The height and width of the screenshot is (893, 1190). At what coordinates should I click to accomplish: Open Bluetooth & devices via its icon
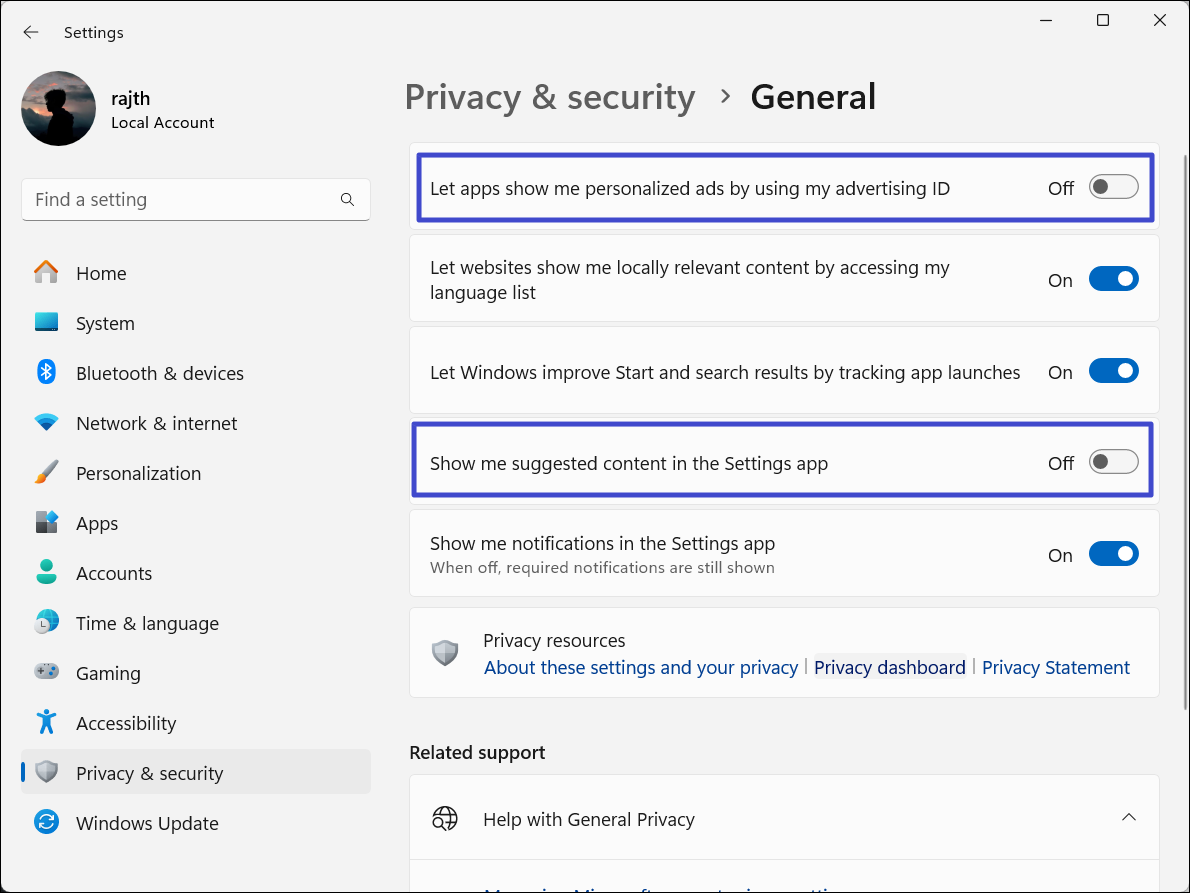click(46, 373)
